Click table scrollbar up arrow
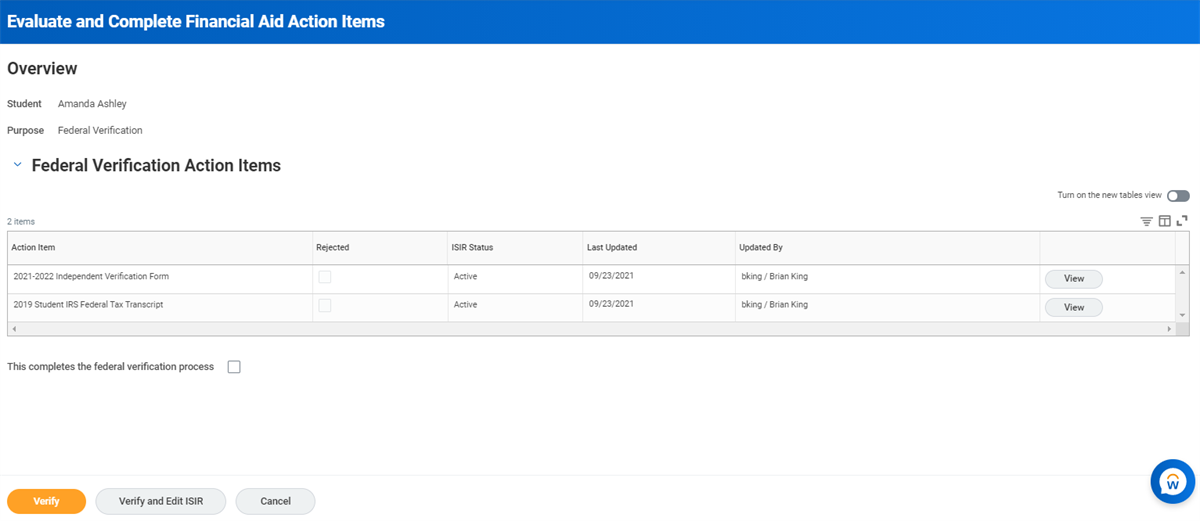The image size is (1200, 521). point(1183,272)
